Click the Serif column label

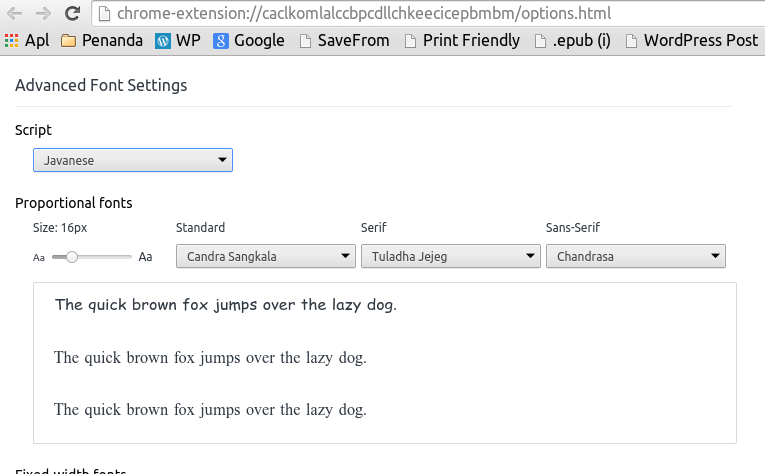[x=373, y=228]
